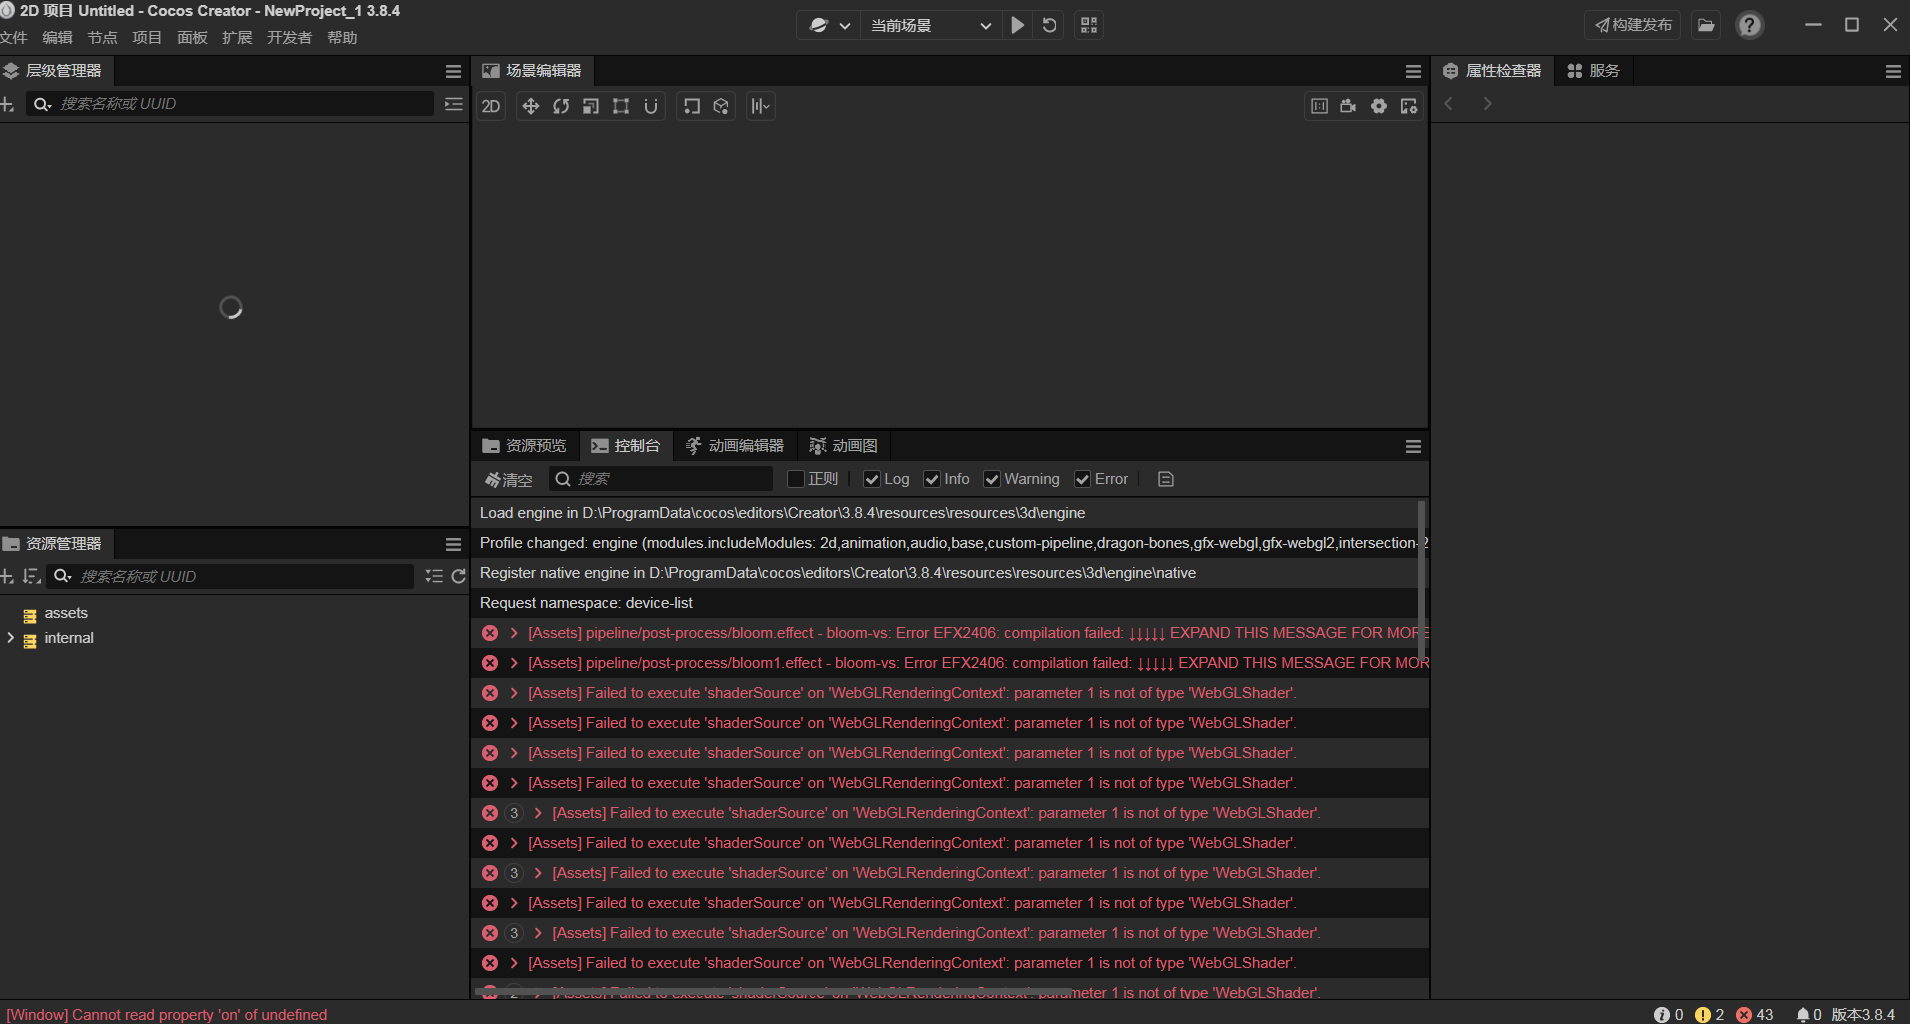1910x1024 pixels.
Task: Switch to the 属性检查器 tab
Action: point(1492,71)
